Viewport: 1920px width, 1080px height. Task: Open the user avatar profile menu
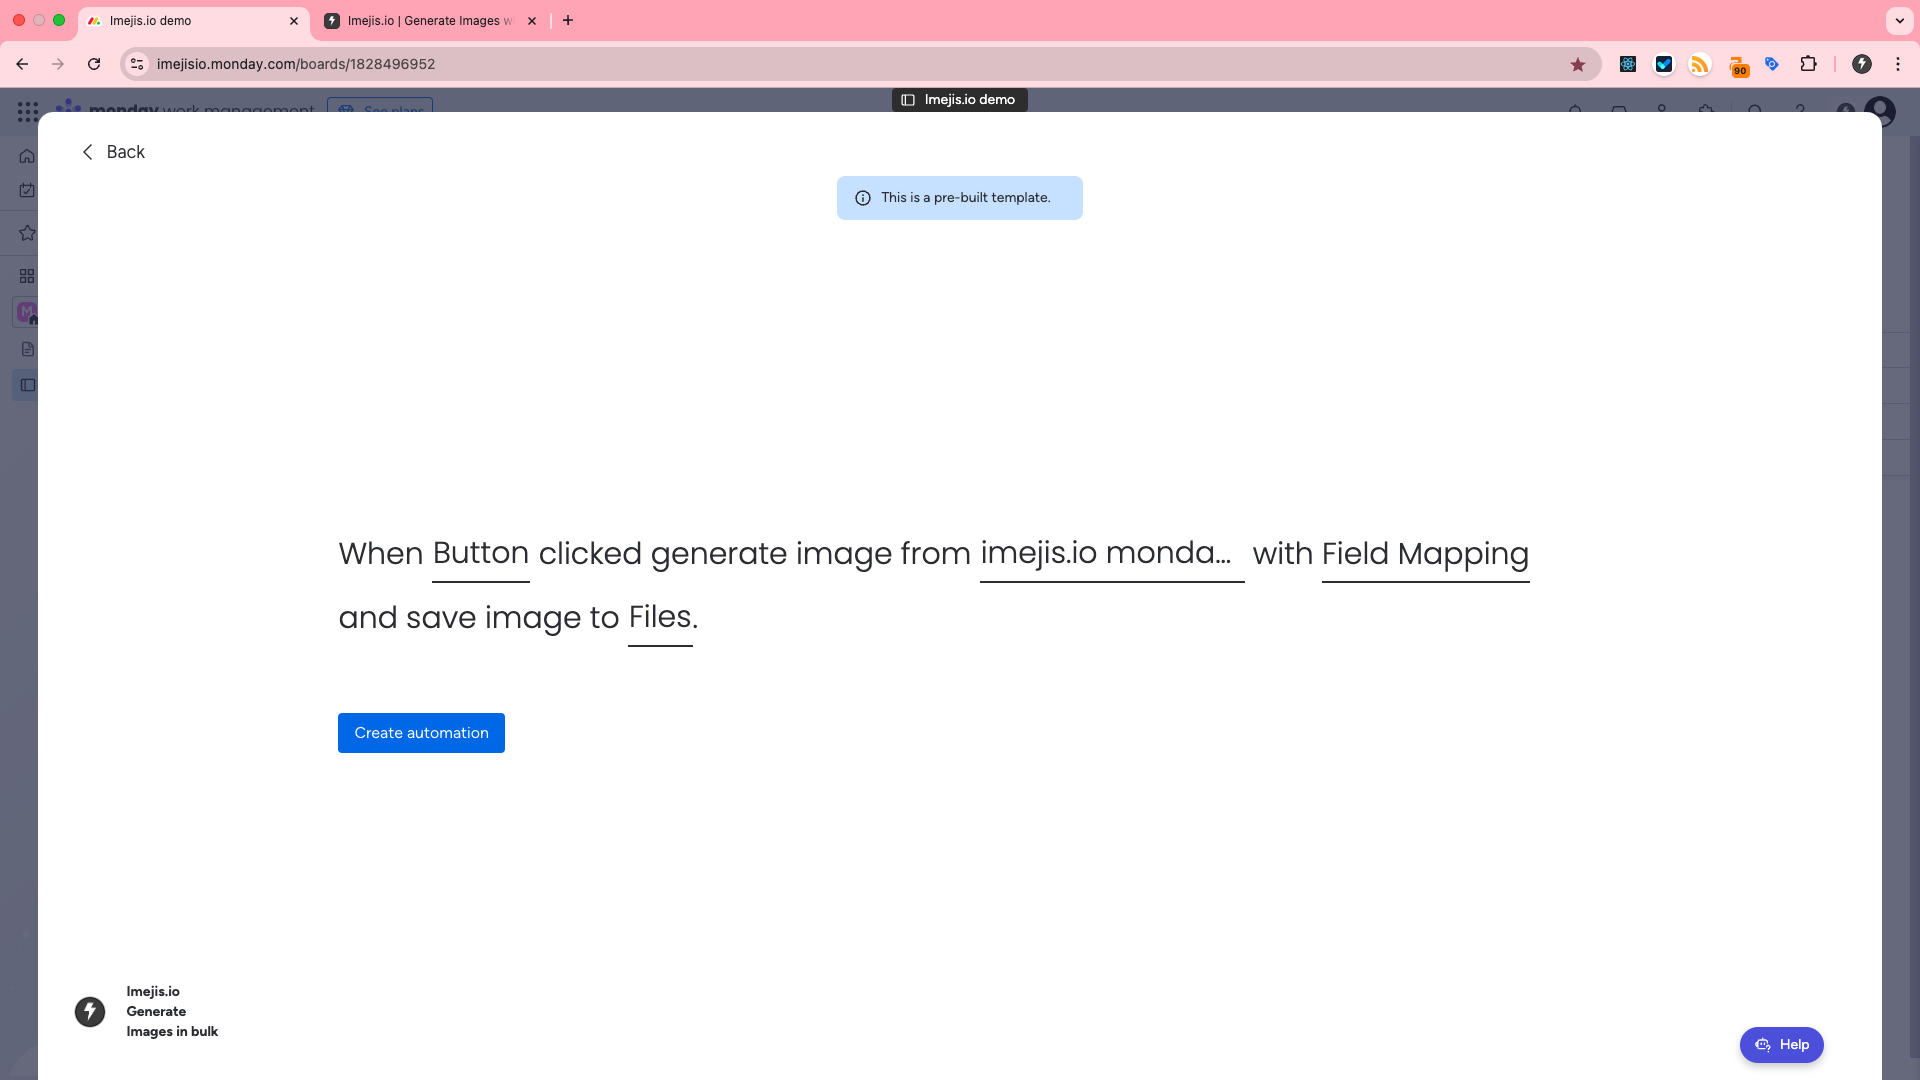point(1880,110)
